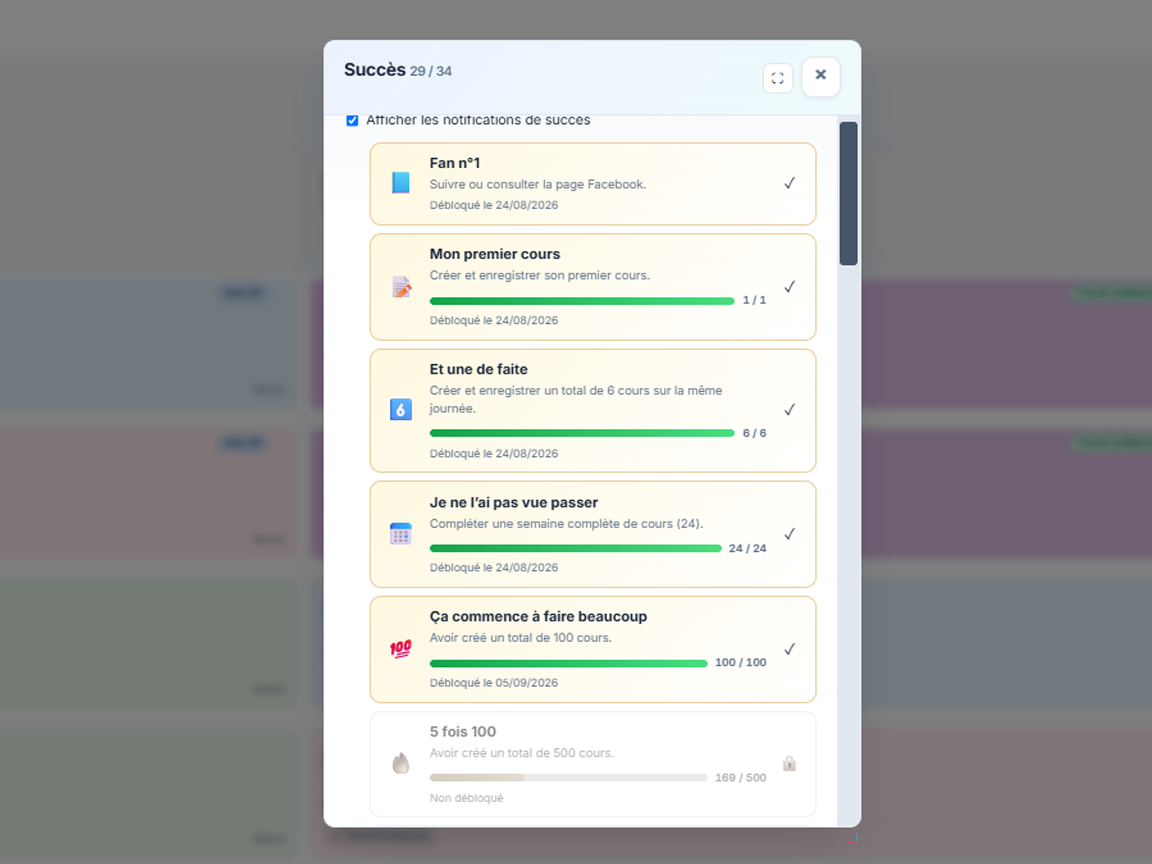Image resolution: width=1152 pixels, height=864 pixels.
Task: Click the checkmark on the Fan n°1 card
Action: pos(789,183)
